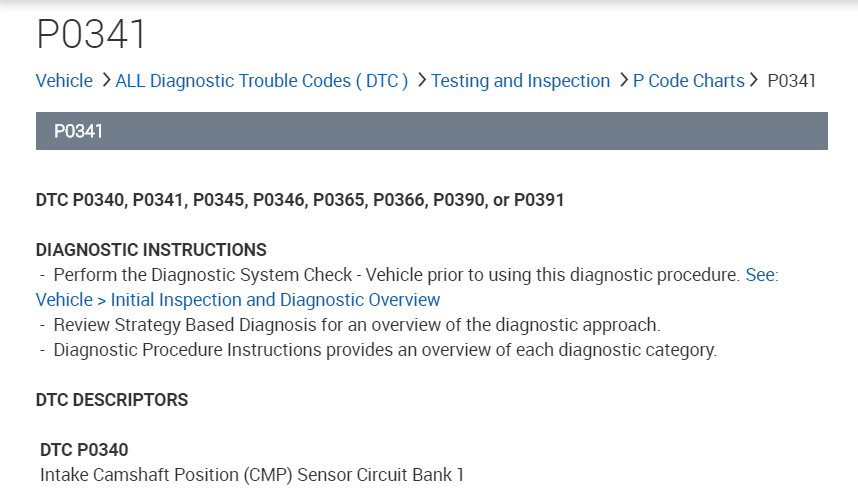
Task: Click chevron after Testing and Inspection
Action: pyautogui.click(x=623, y=81)
